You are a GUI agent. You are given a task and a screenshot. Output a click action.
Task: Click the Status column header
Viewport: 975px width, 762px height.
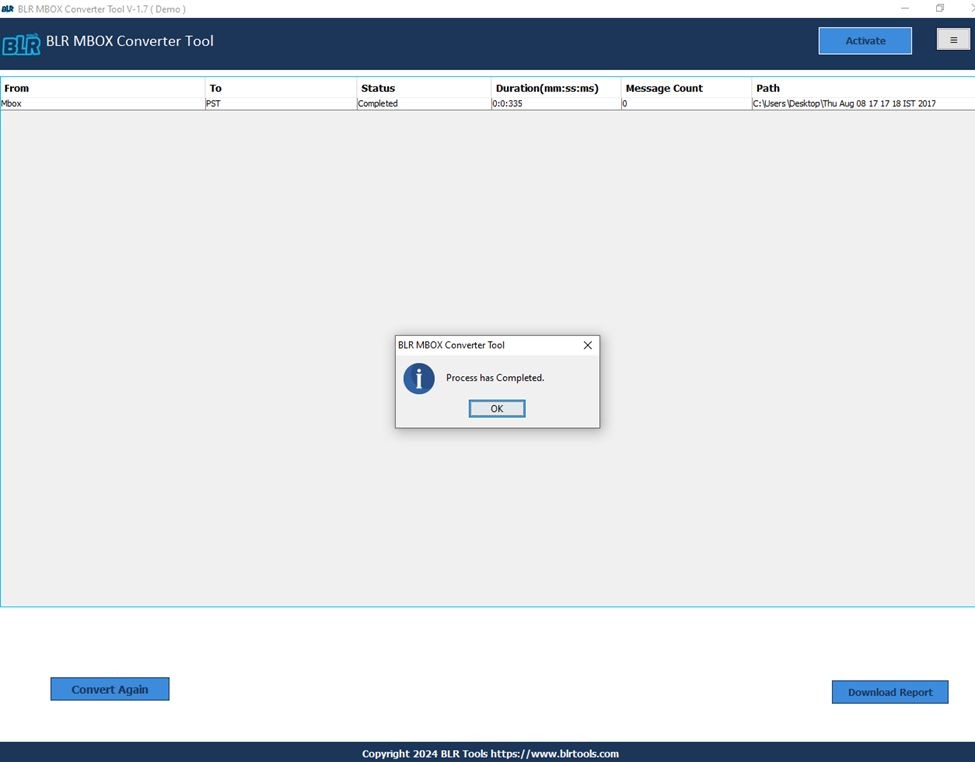(x=377, y=88)
